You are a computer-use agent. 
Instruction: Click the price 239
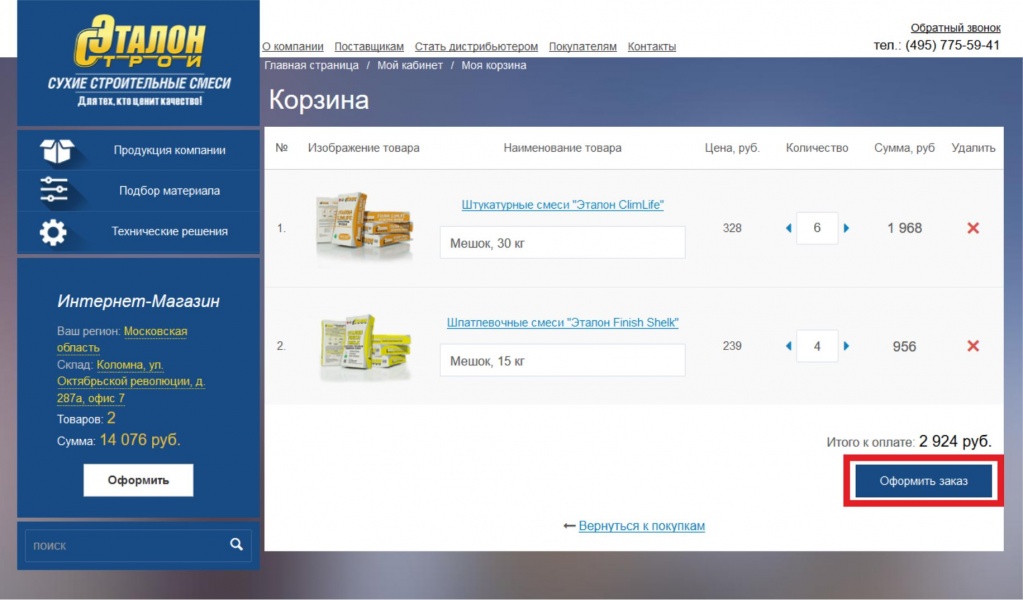pyautogui.click(x=732, y=346)
